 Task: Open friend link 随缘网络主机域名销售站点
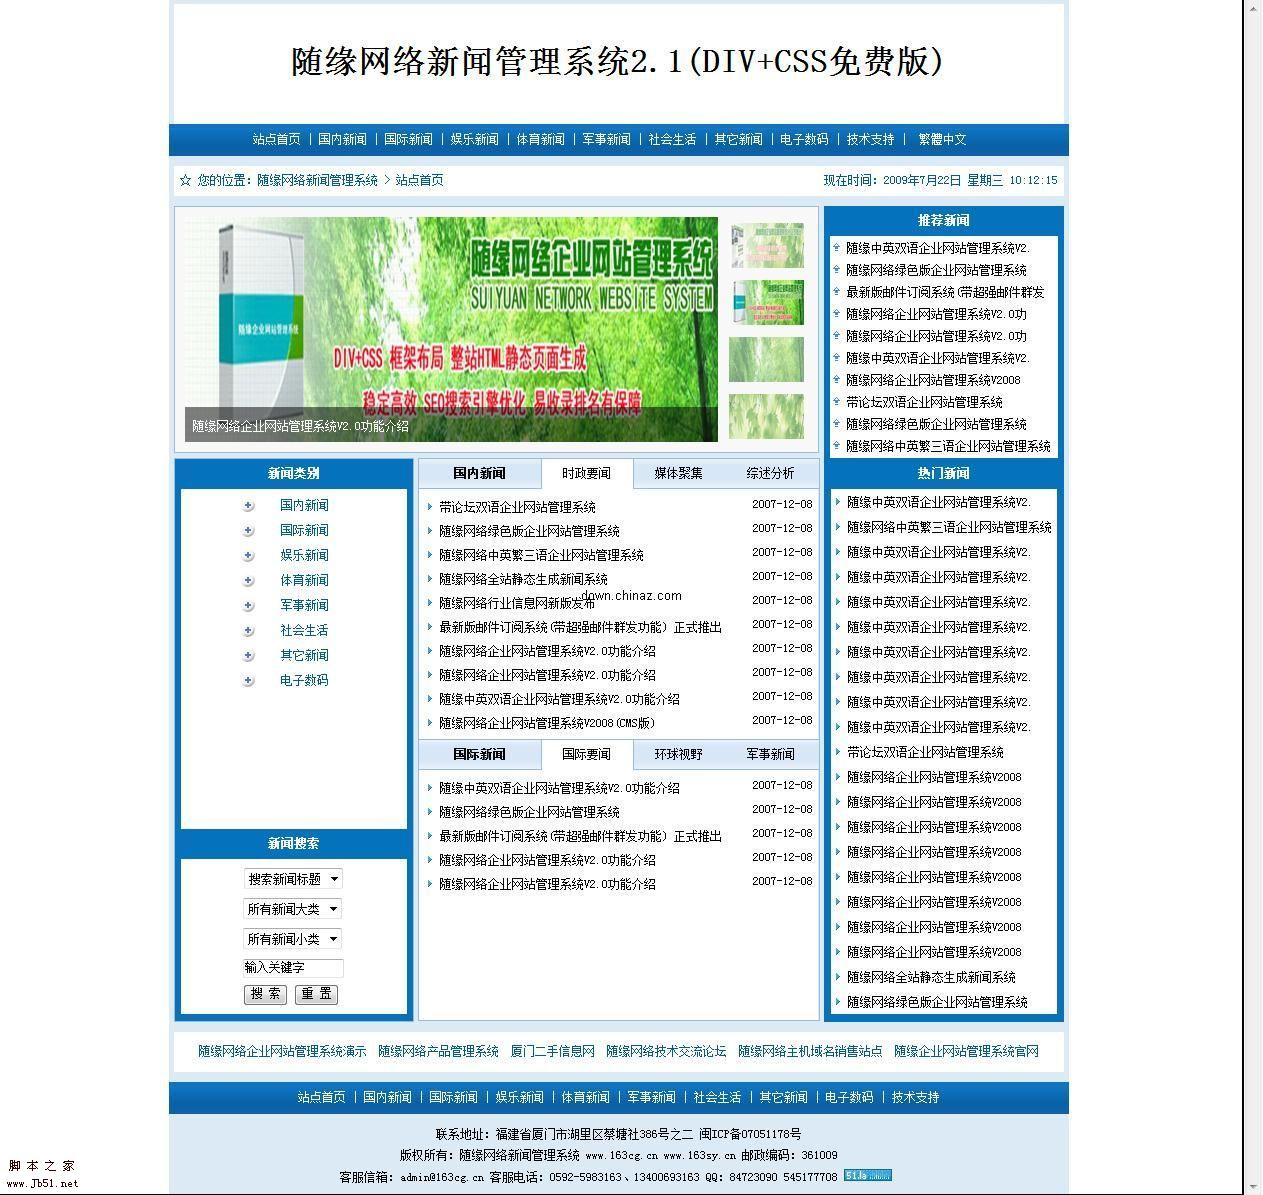(810, 1051)
